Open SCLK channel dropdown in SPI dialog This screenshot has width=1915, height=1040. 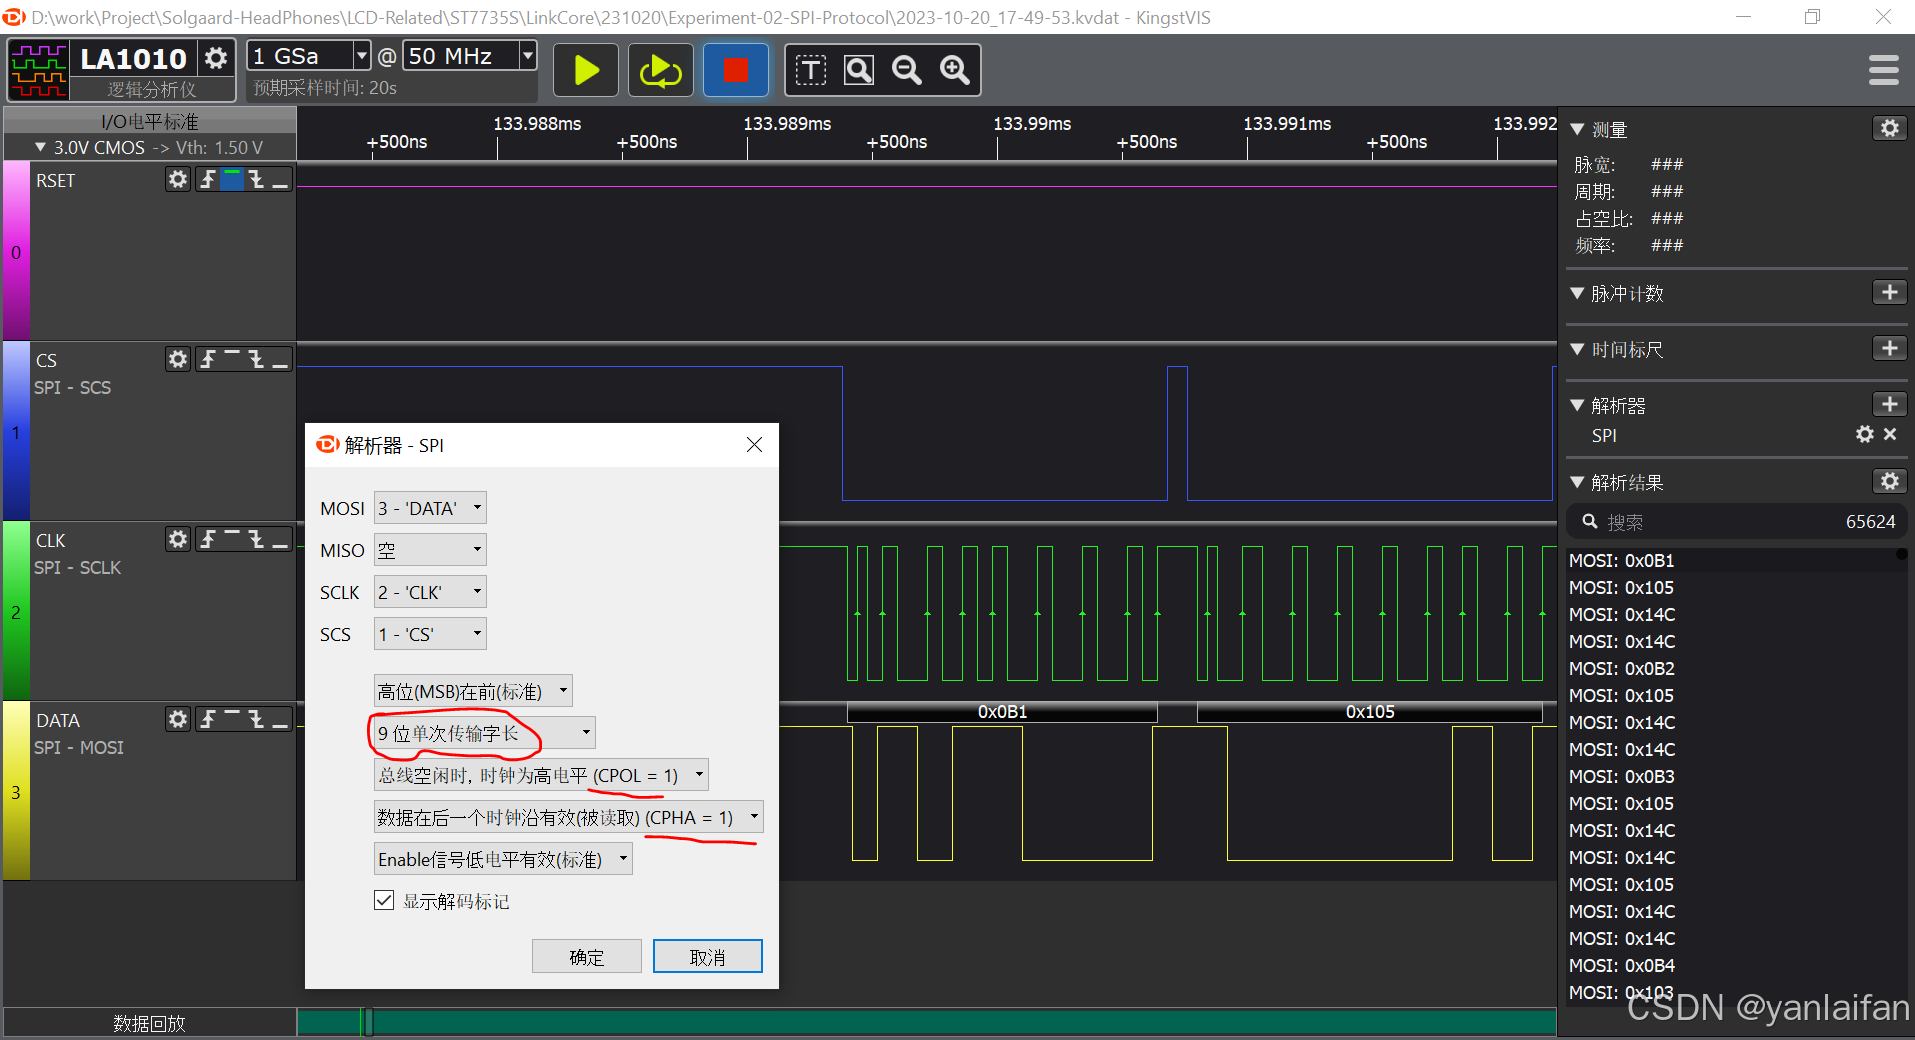[430, 592]
